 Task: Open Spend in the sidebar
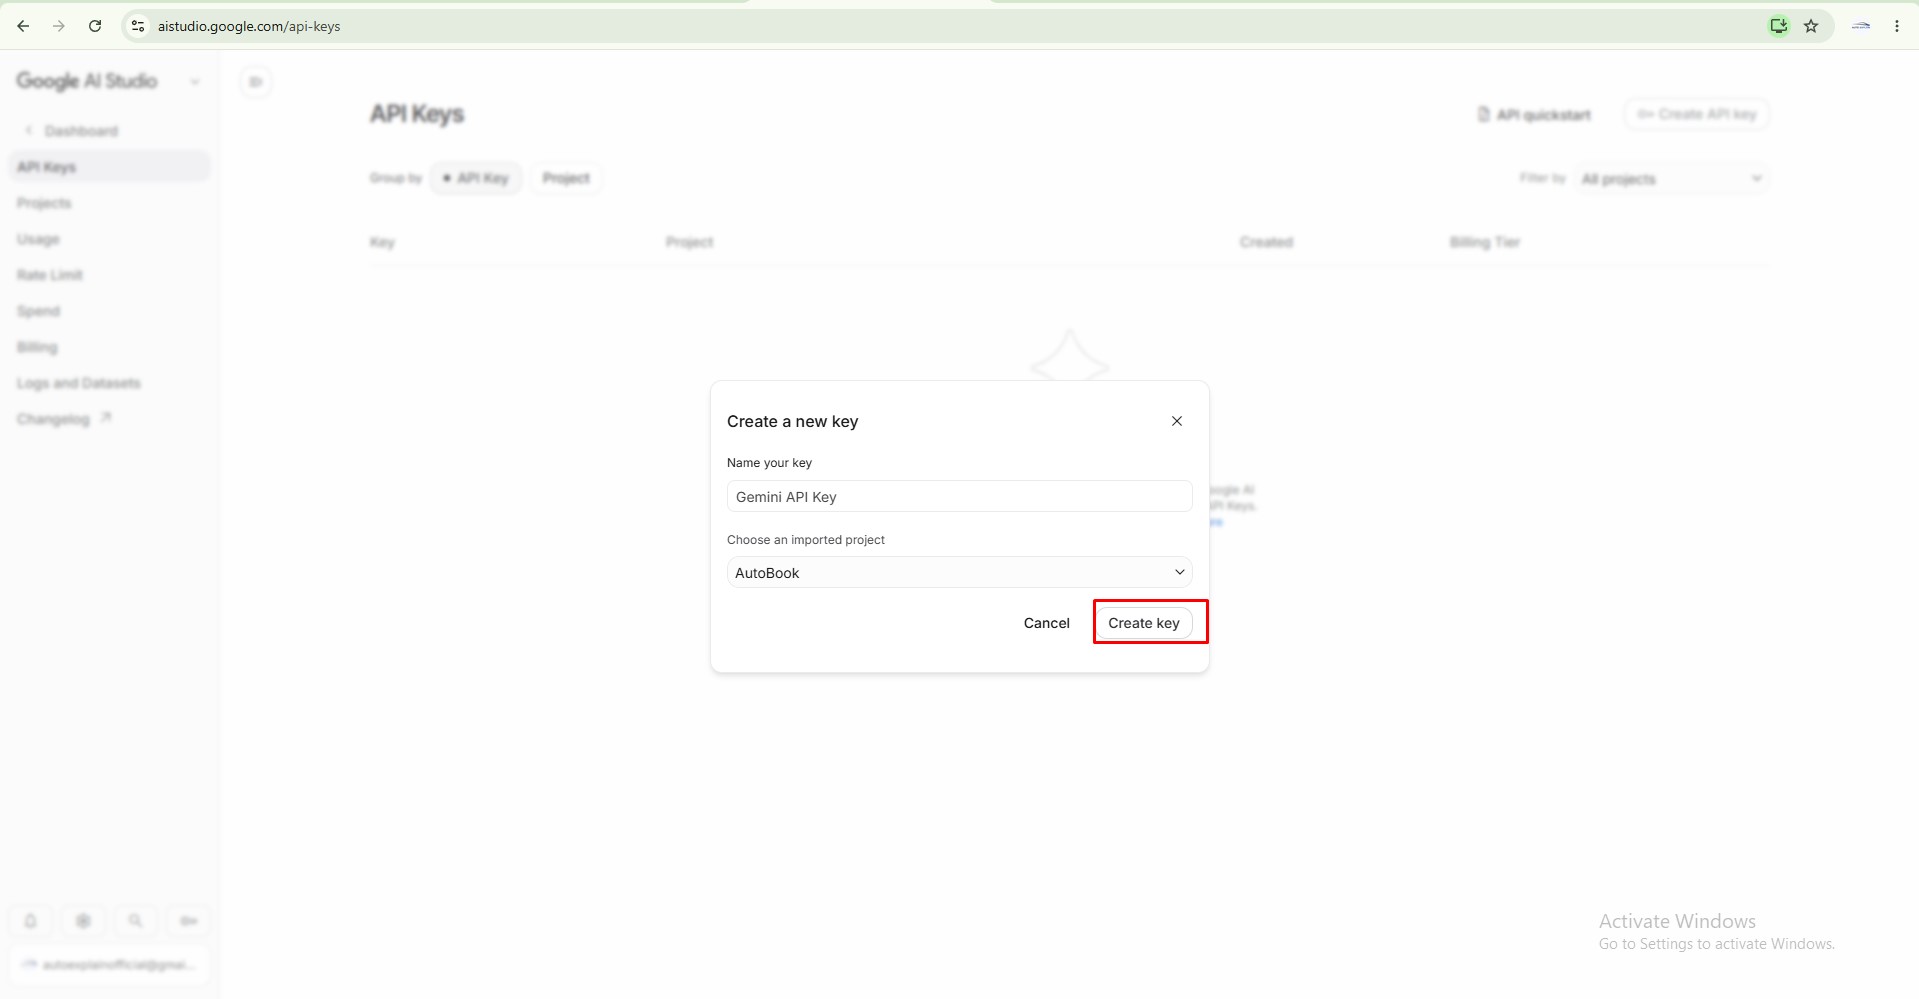pyautogui.click(x=38, y=311)
